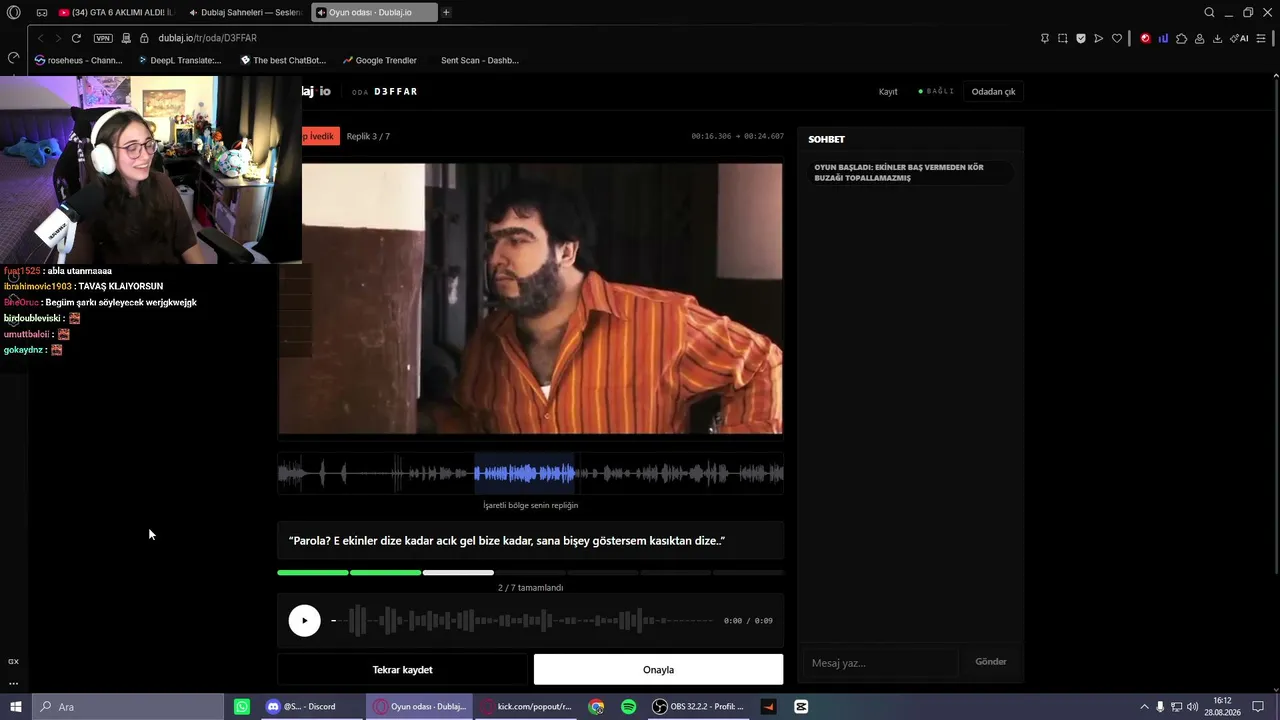Click the Odadan çık button
The image size is (1280, 720).
pos(993,92)
